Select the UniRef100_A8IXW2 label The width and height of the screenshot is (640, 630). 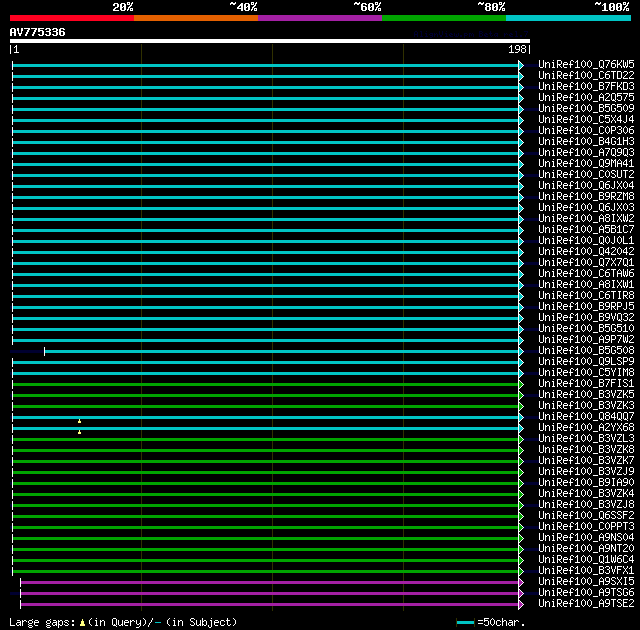[x=586, y=219]
